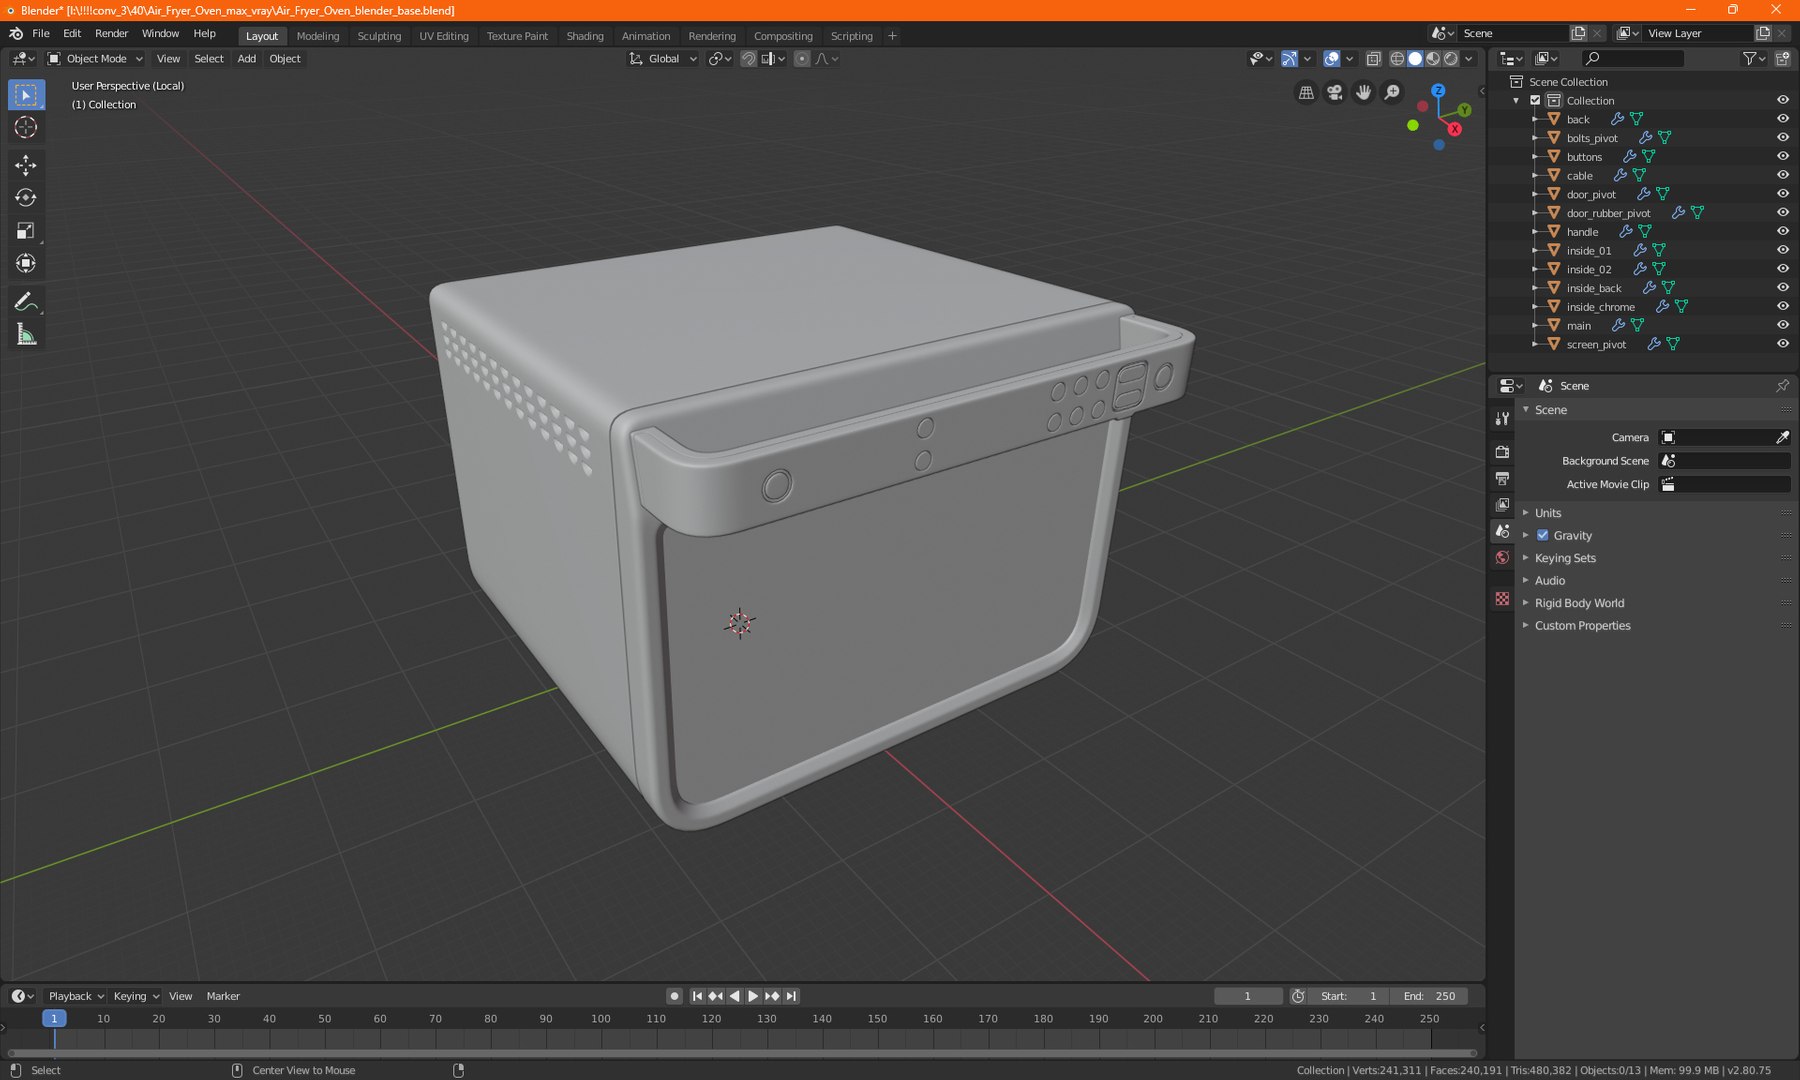Toggle visibility of handle object

click(x=1782, y=232)
